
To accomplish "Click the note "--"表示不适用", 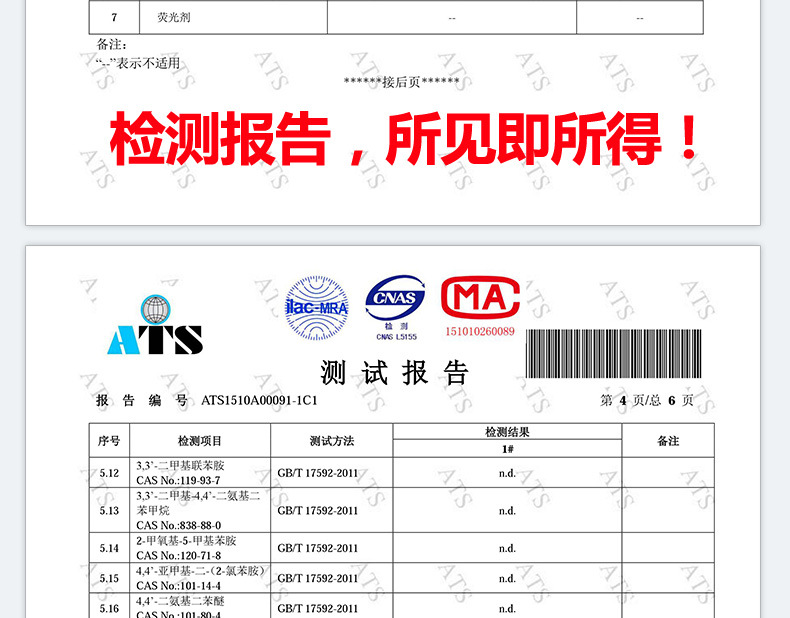I will point(138,63).
